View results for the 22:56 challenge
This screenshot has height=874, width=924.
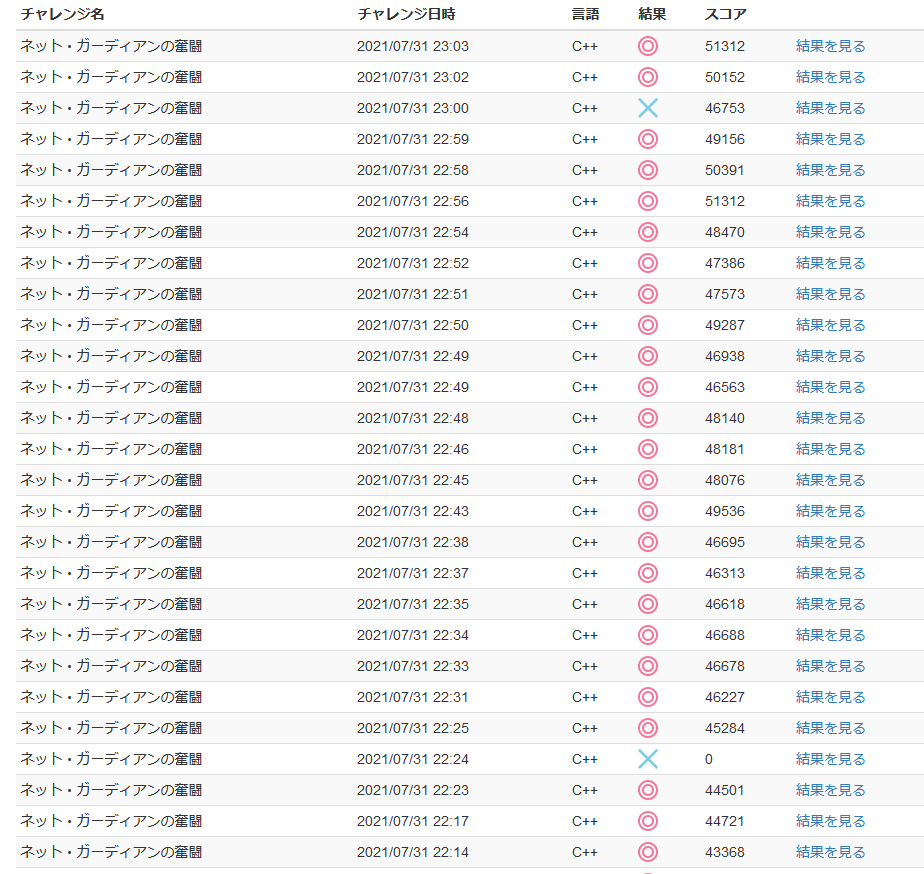[830, 201]
